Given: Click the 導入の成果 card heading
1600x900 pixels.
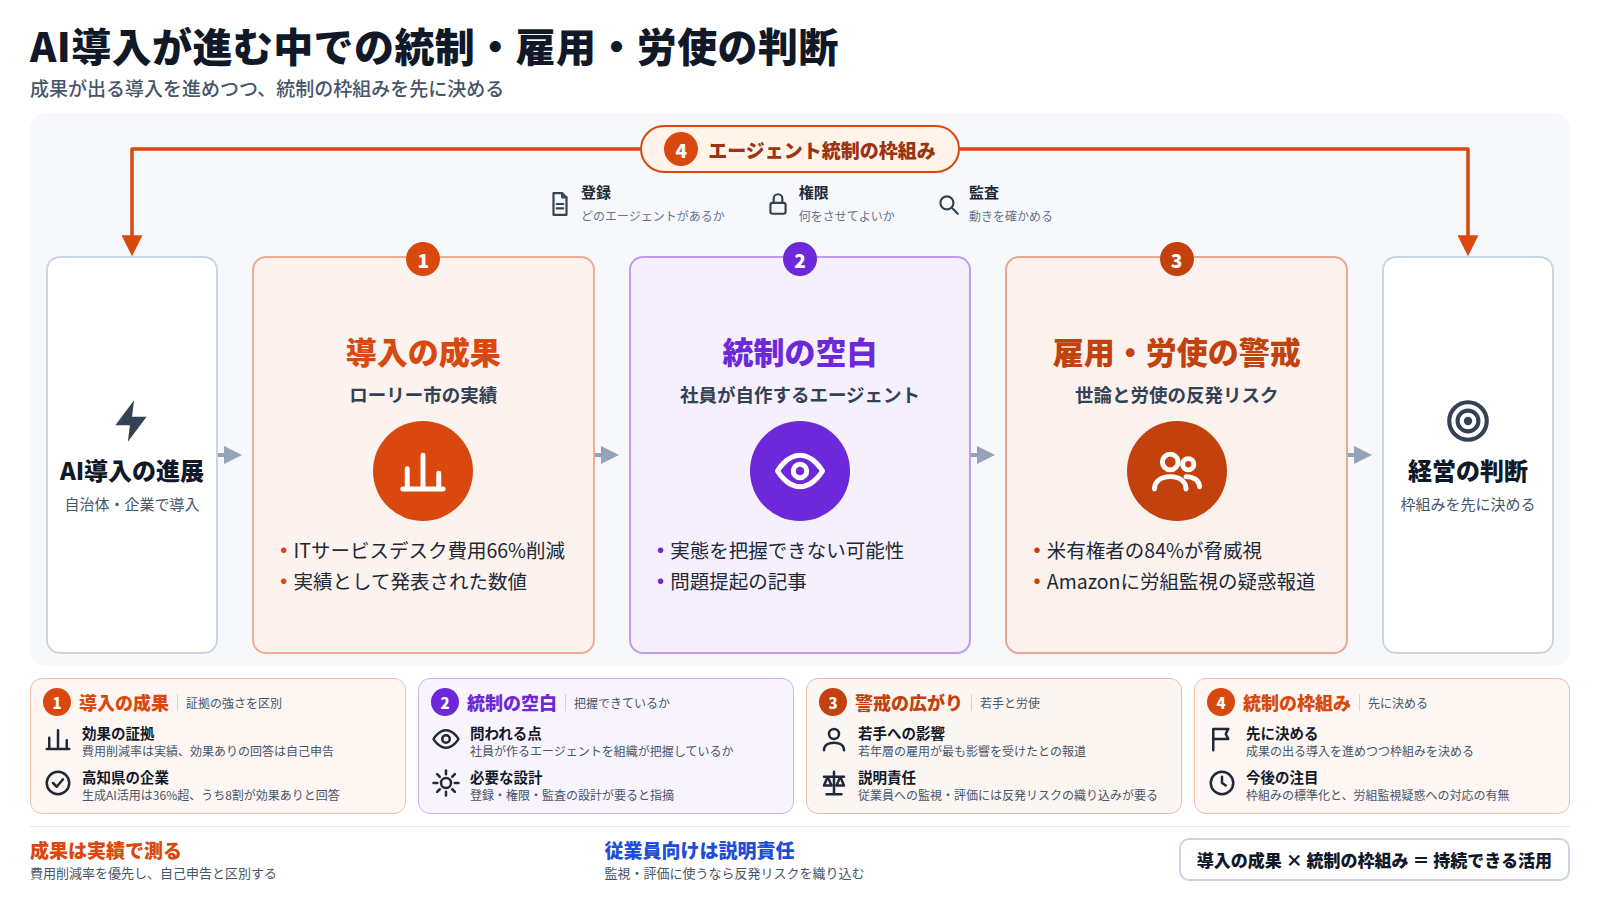Looking at the screenshot, I should (423, 353).
